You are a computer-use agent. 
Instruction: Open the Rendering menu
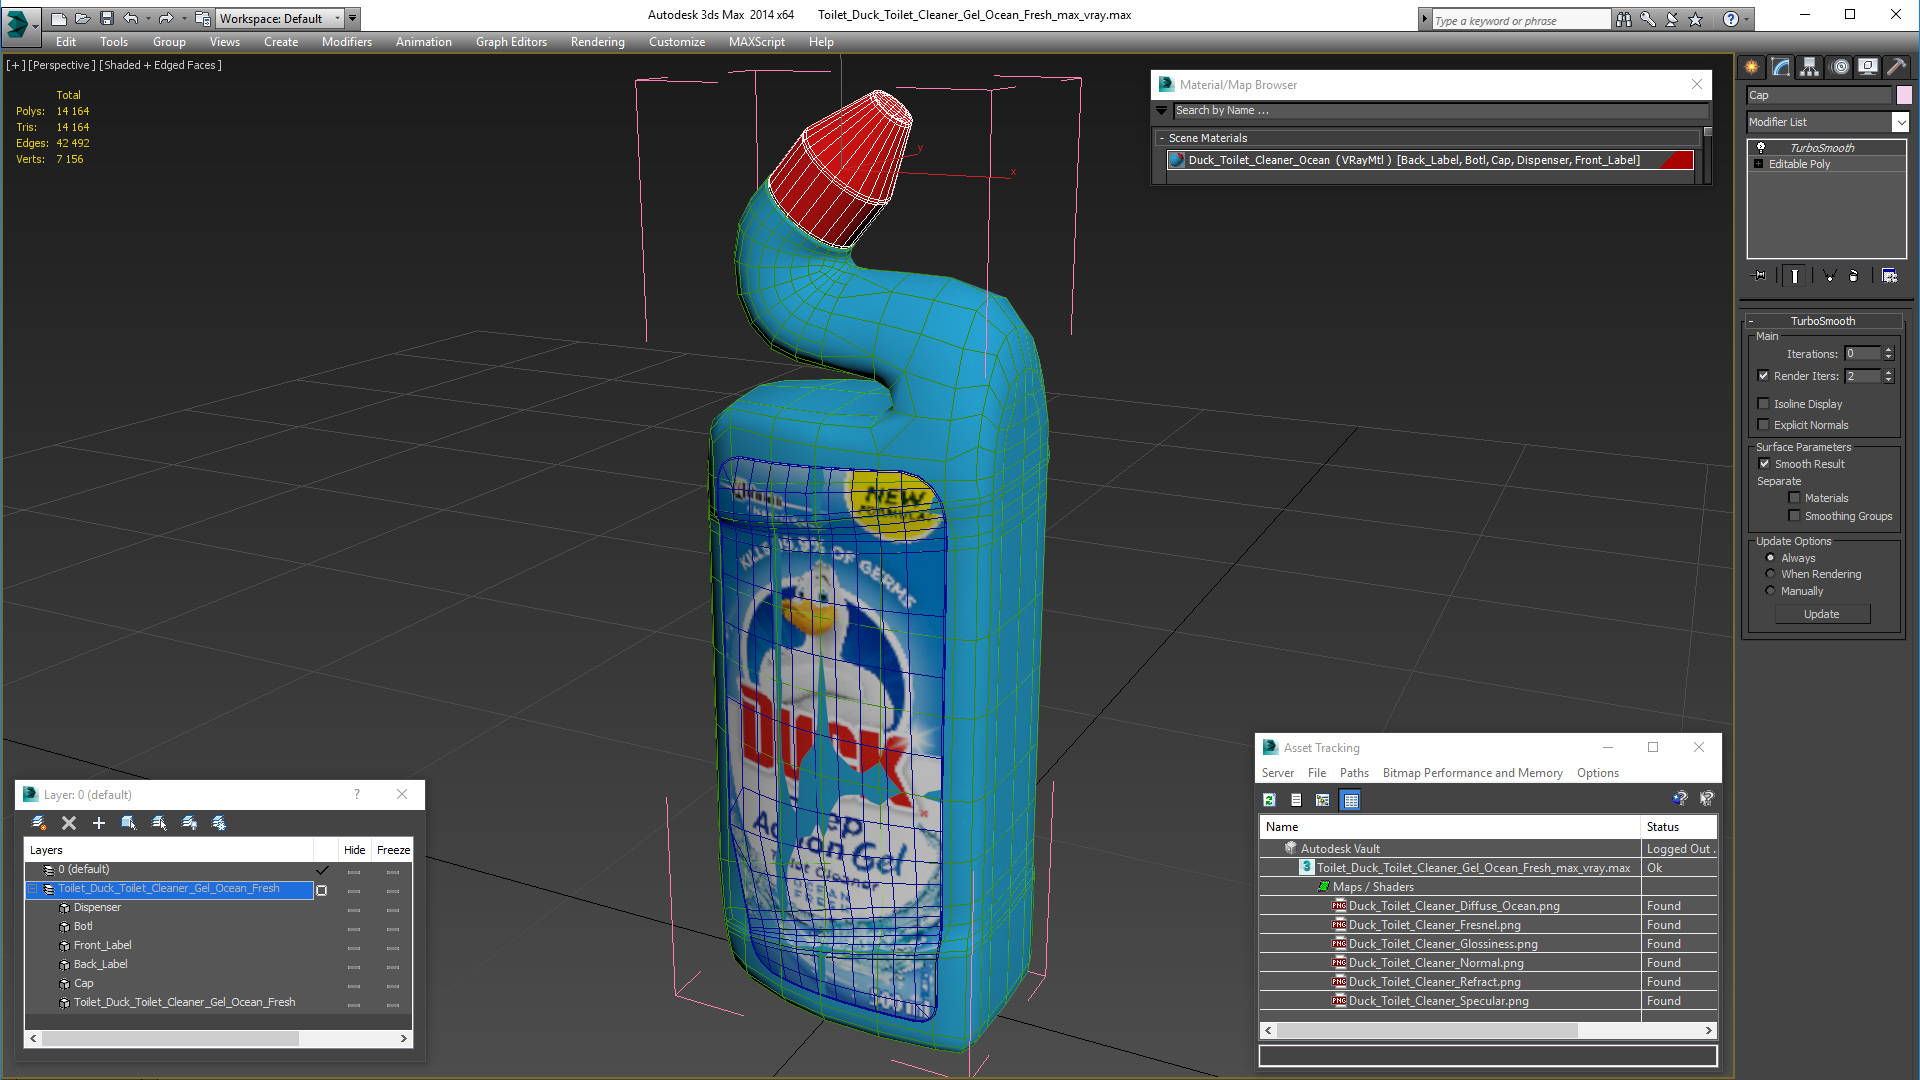pos(597,42)
